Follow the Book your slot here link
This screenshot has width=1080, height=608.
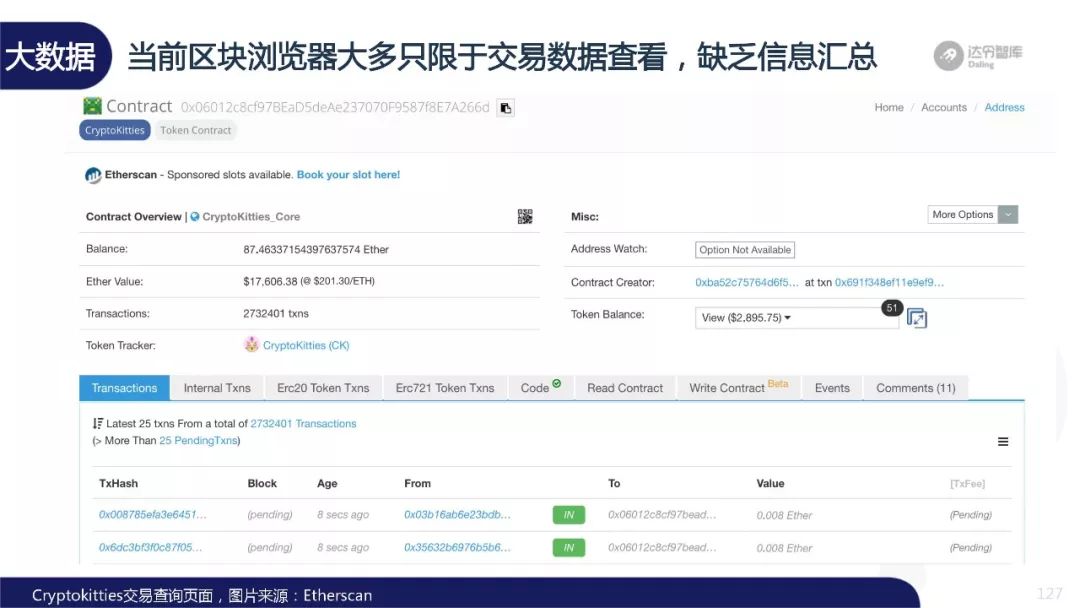click(349, 175)
